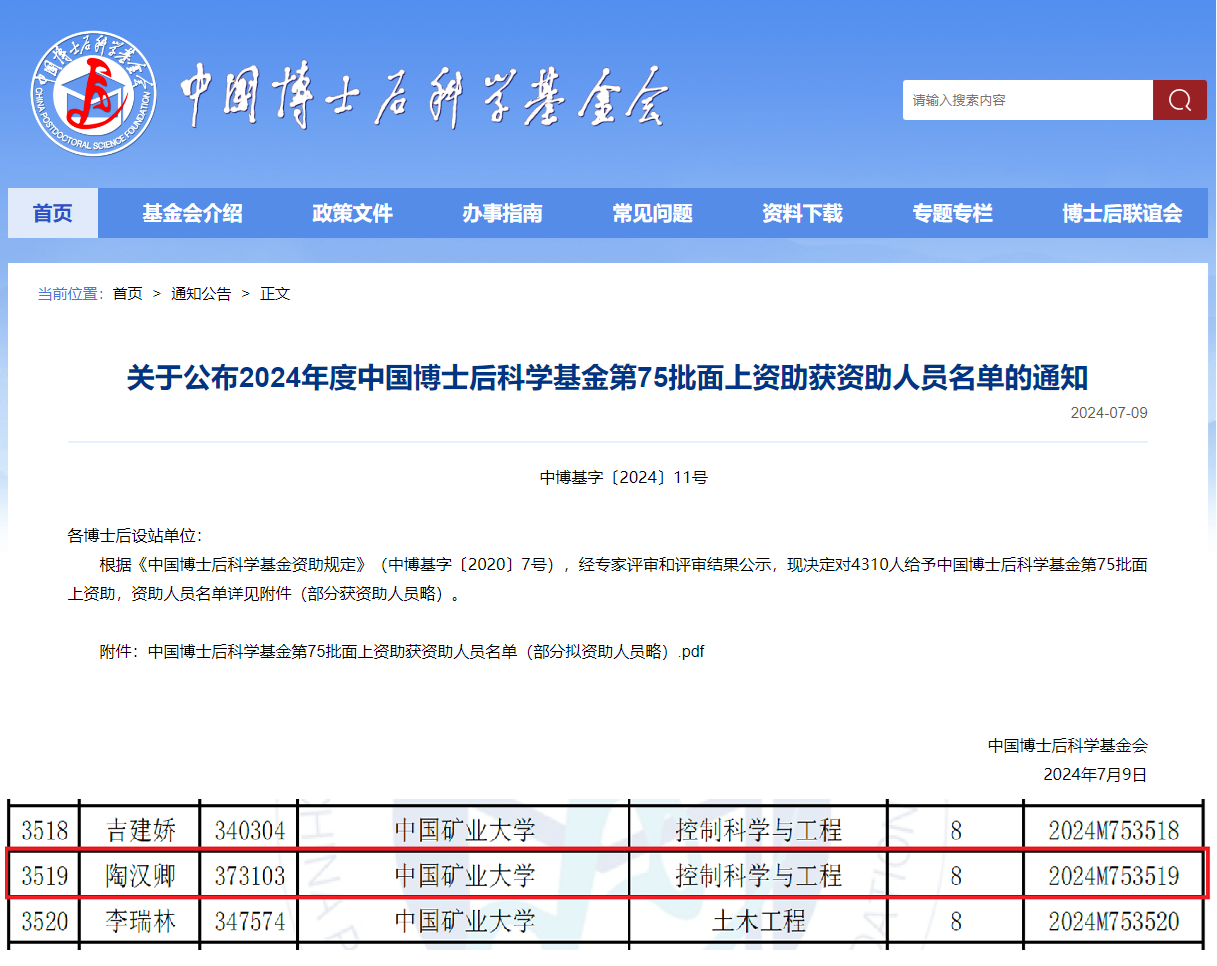Focus the search content input box
Image resolution: width=1217 pixels, height=966 pixels.
(1027, 100)
